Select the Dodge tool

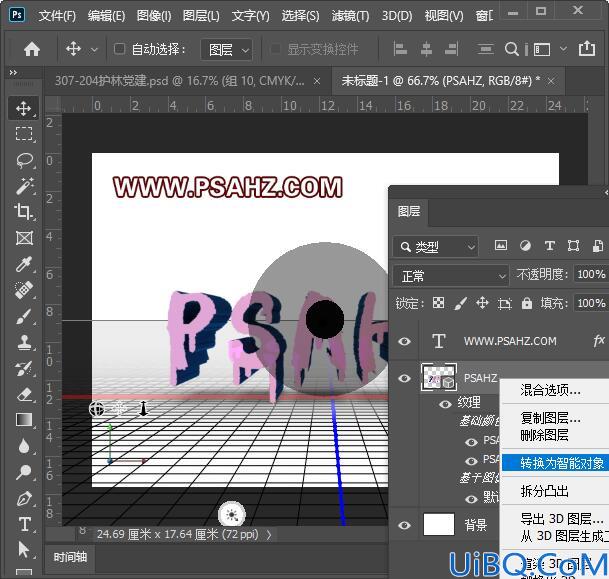coord(24,472)
